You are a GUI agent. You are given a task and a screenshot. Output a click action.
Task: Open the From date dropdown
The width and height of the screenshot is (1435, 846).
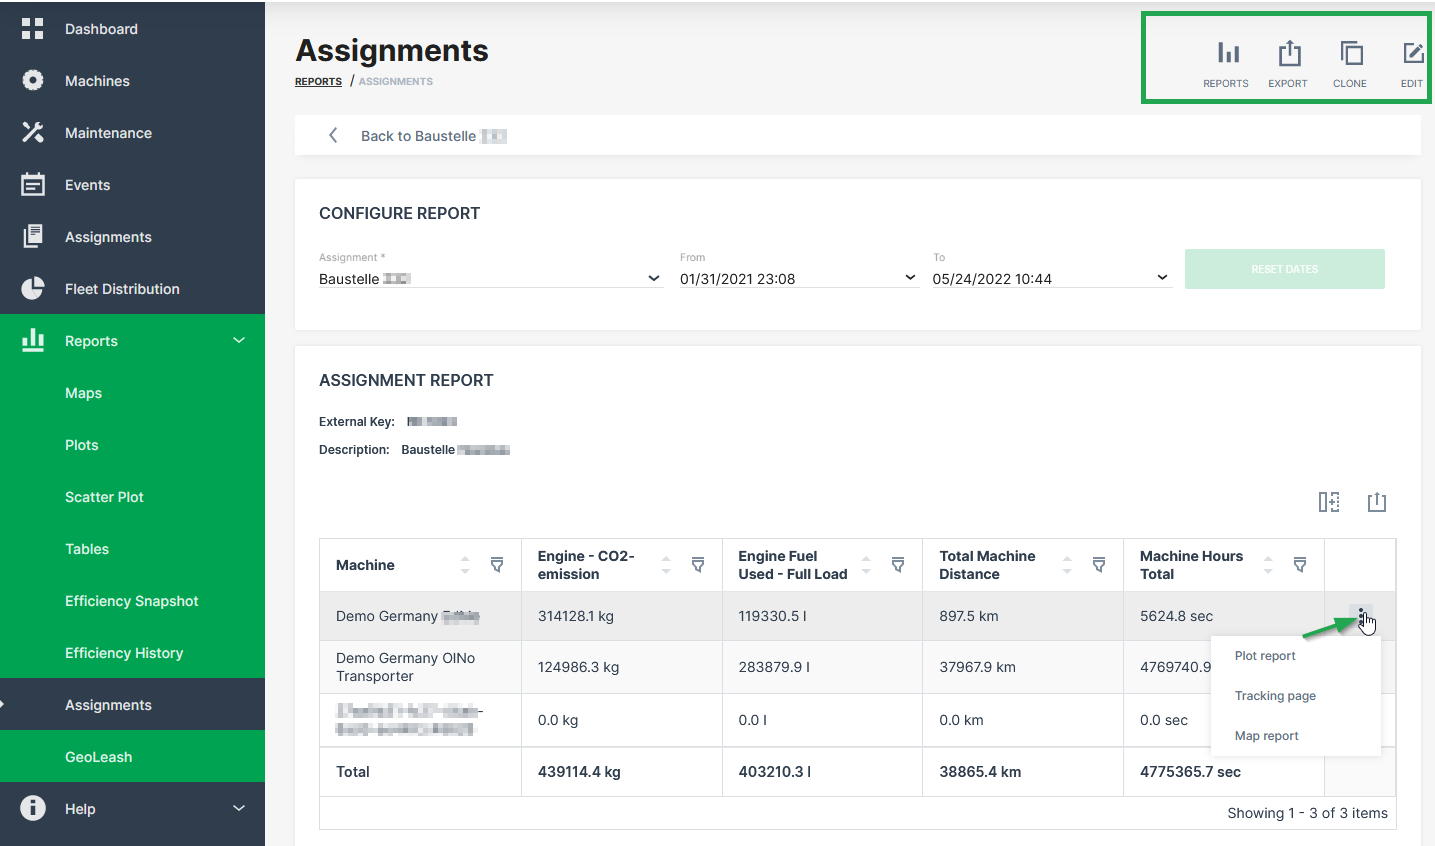click(x=910, y=278)
